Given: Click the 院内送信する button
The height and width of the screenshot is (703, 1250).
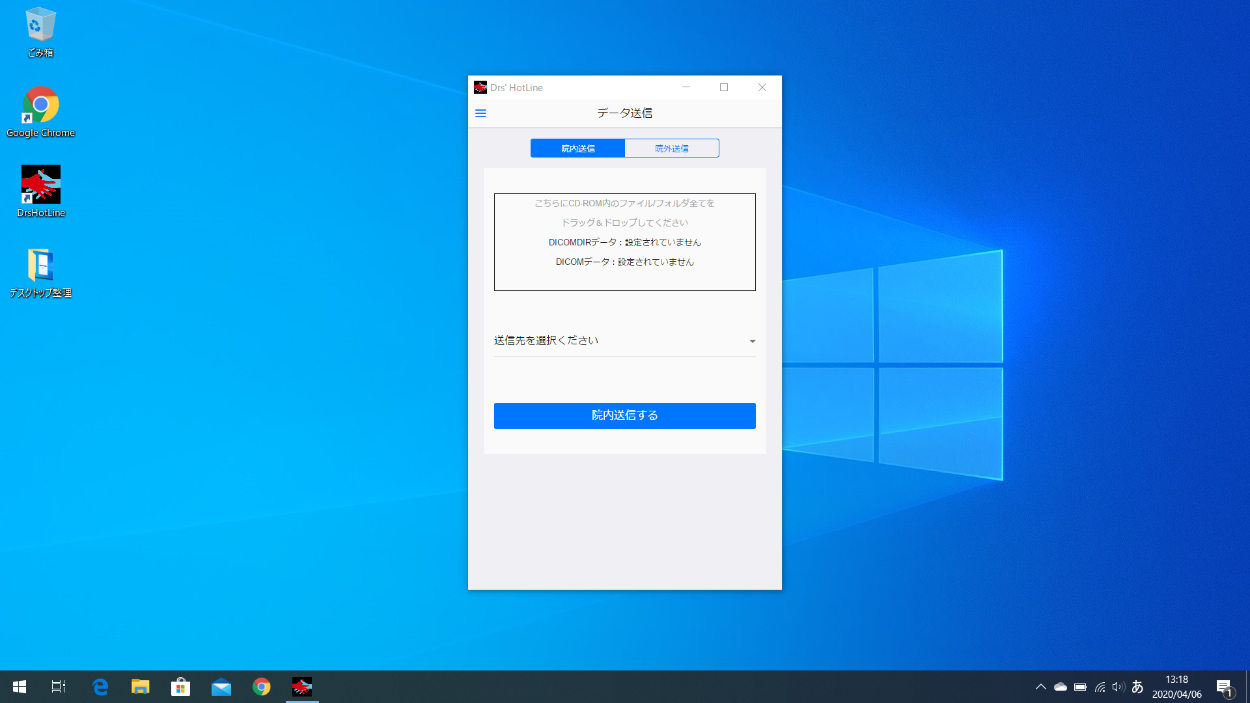Looking at the screenshot, I should (x=624, y=416).
